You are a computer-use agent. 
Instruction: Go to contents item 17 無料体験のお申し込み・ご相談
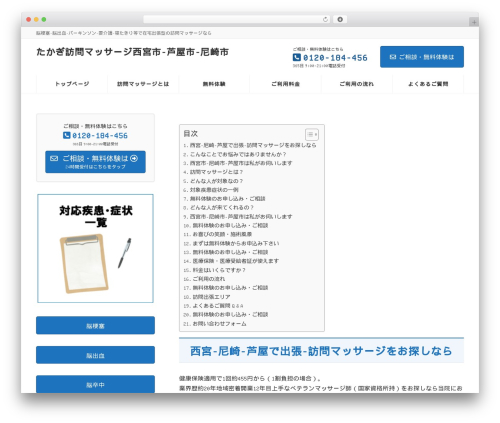tap(230, 288)
